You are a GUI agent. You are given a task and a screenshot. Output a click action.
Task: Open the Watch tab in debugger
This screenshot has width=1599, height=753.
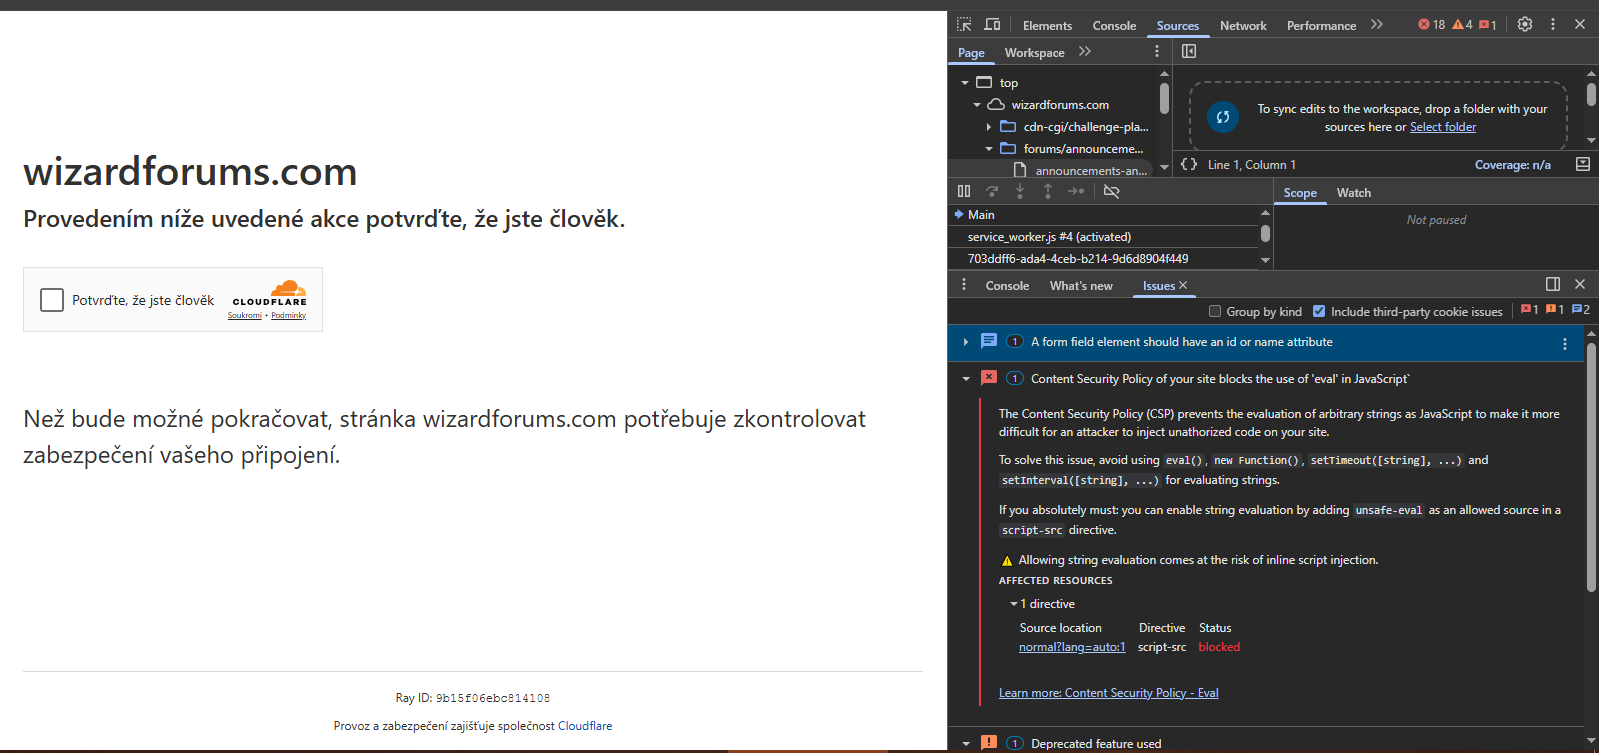click(1353, 193)
